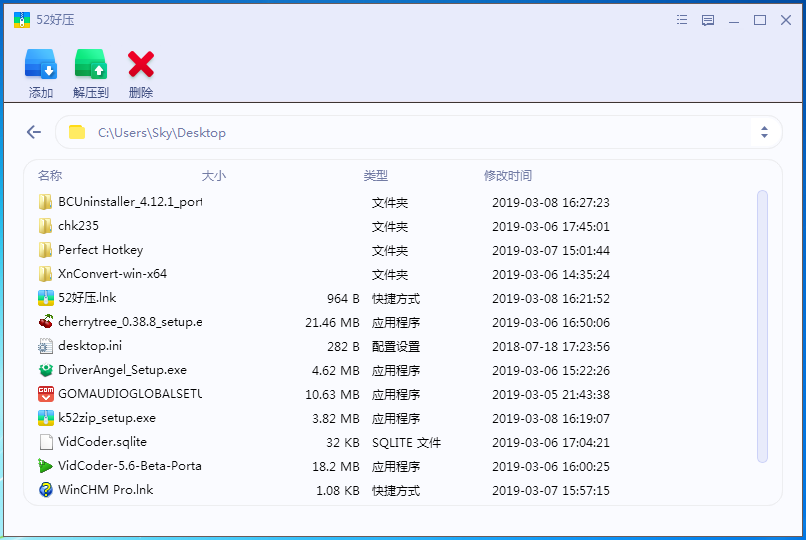Viewport: 806px width, 540px height.
Task: Click the 52好压 app logo icon
Action: (22, 20)
